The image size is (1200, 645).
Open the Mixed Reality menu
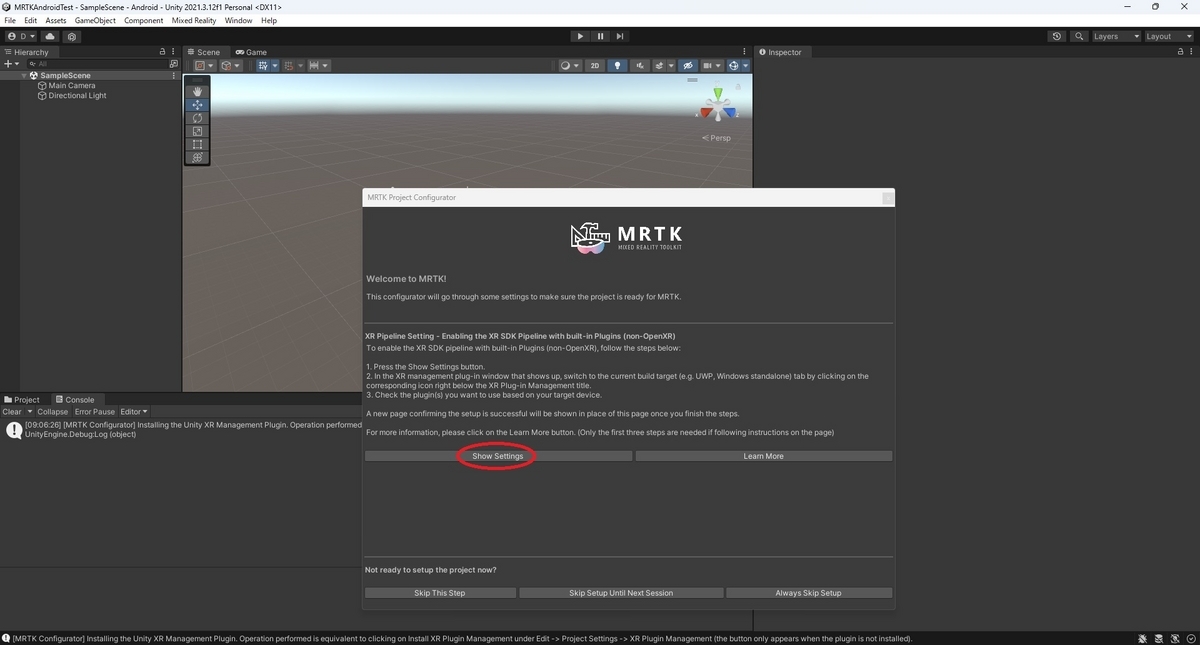click(x=195, y=20)
